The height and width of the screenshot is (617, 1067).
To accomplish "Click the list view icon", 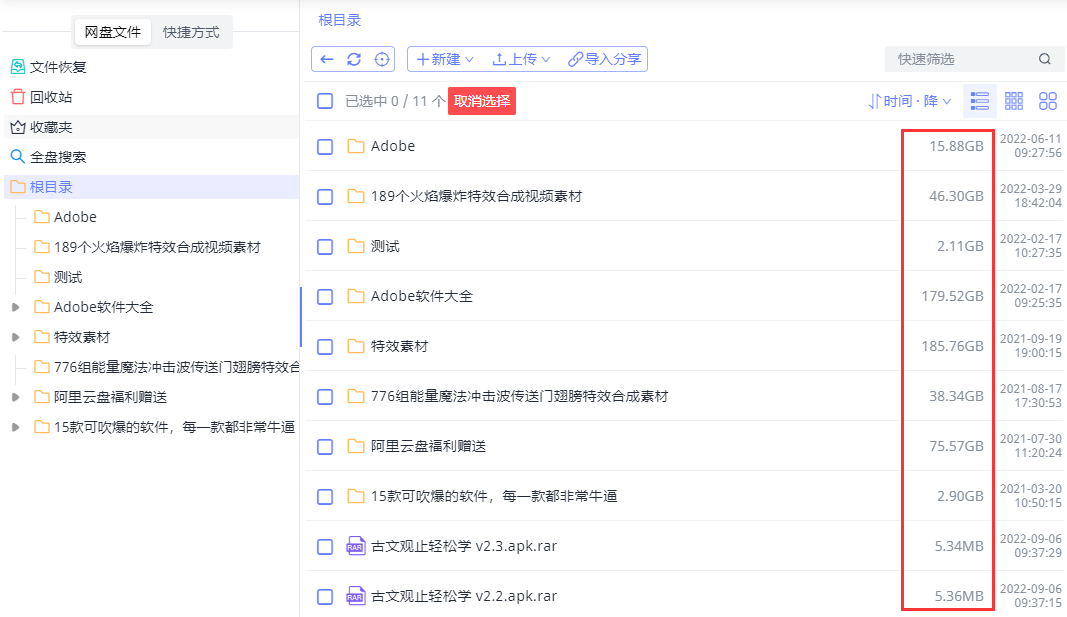I will point(979,100).
